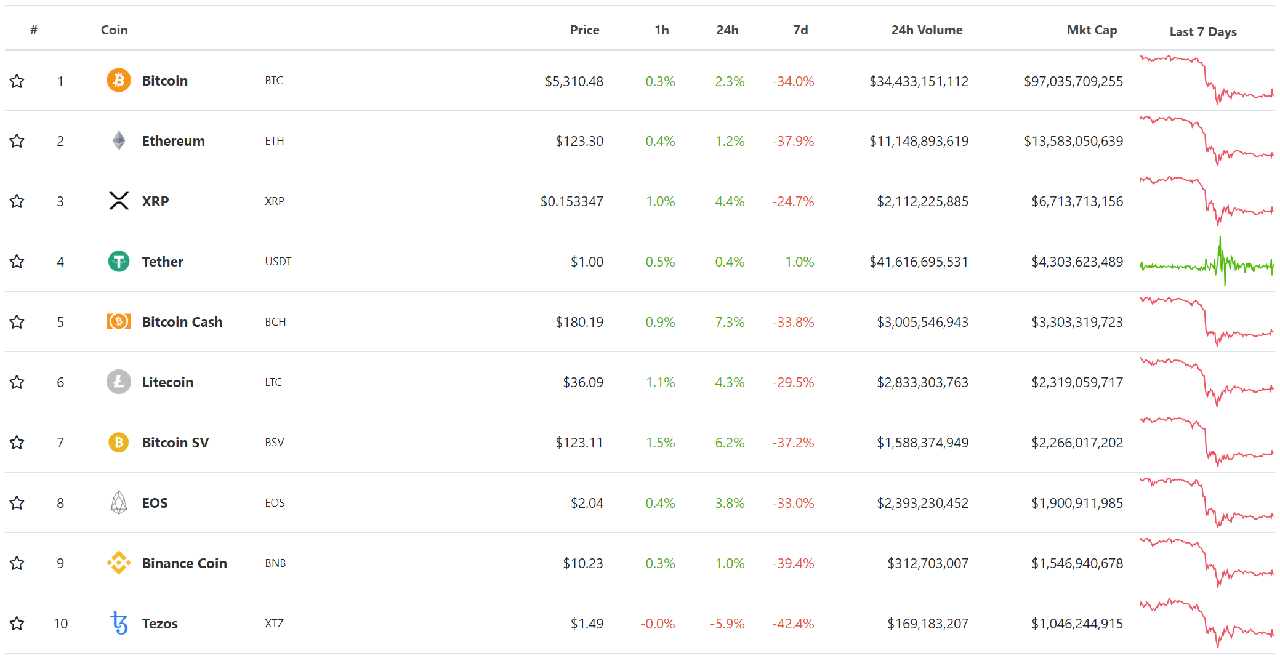Sort by the # rank column
Screen dimensions: 1280x658
click(34, 30)
